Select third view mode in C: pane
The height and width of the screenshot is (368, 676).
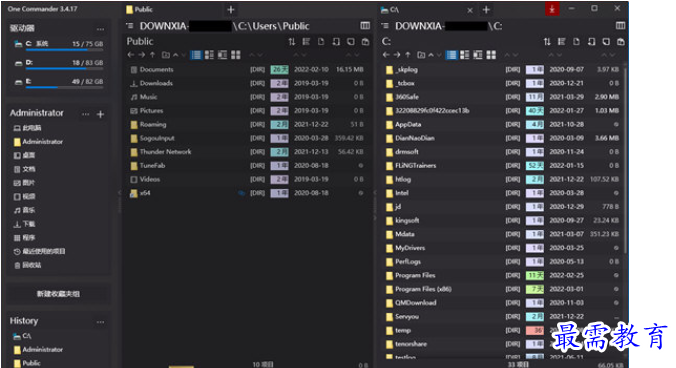pyautogui.click(x=478, y=55)
